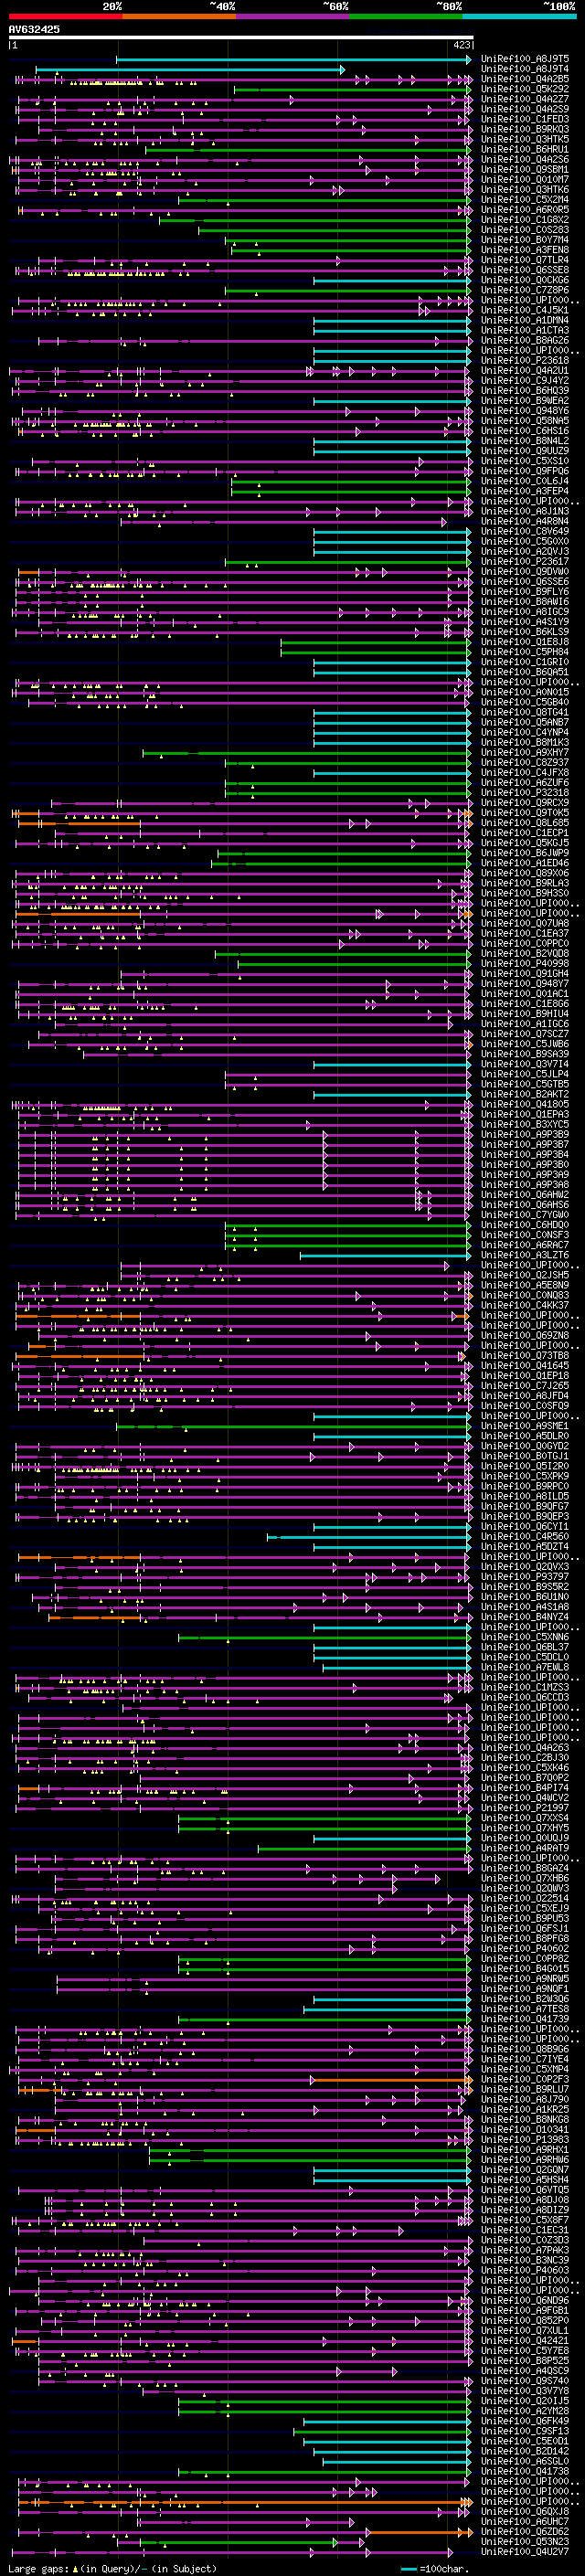Viewport: 585px width, 2576px height.
Task: Open hit UniRef100_B6HRU1
Action: [x=525, y=149]
